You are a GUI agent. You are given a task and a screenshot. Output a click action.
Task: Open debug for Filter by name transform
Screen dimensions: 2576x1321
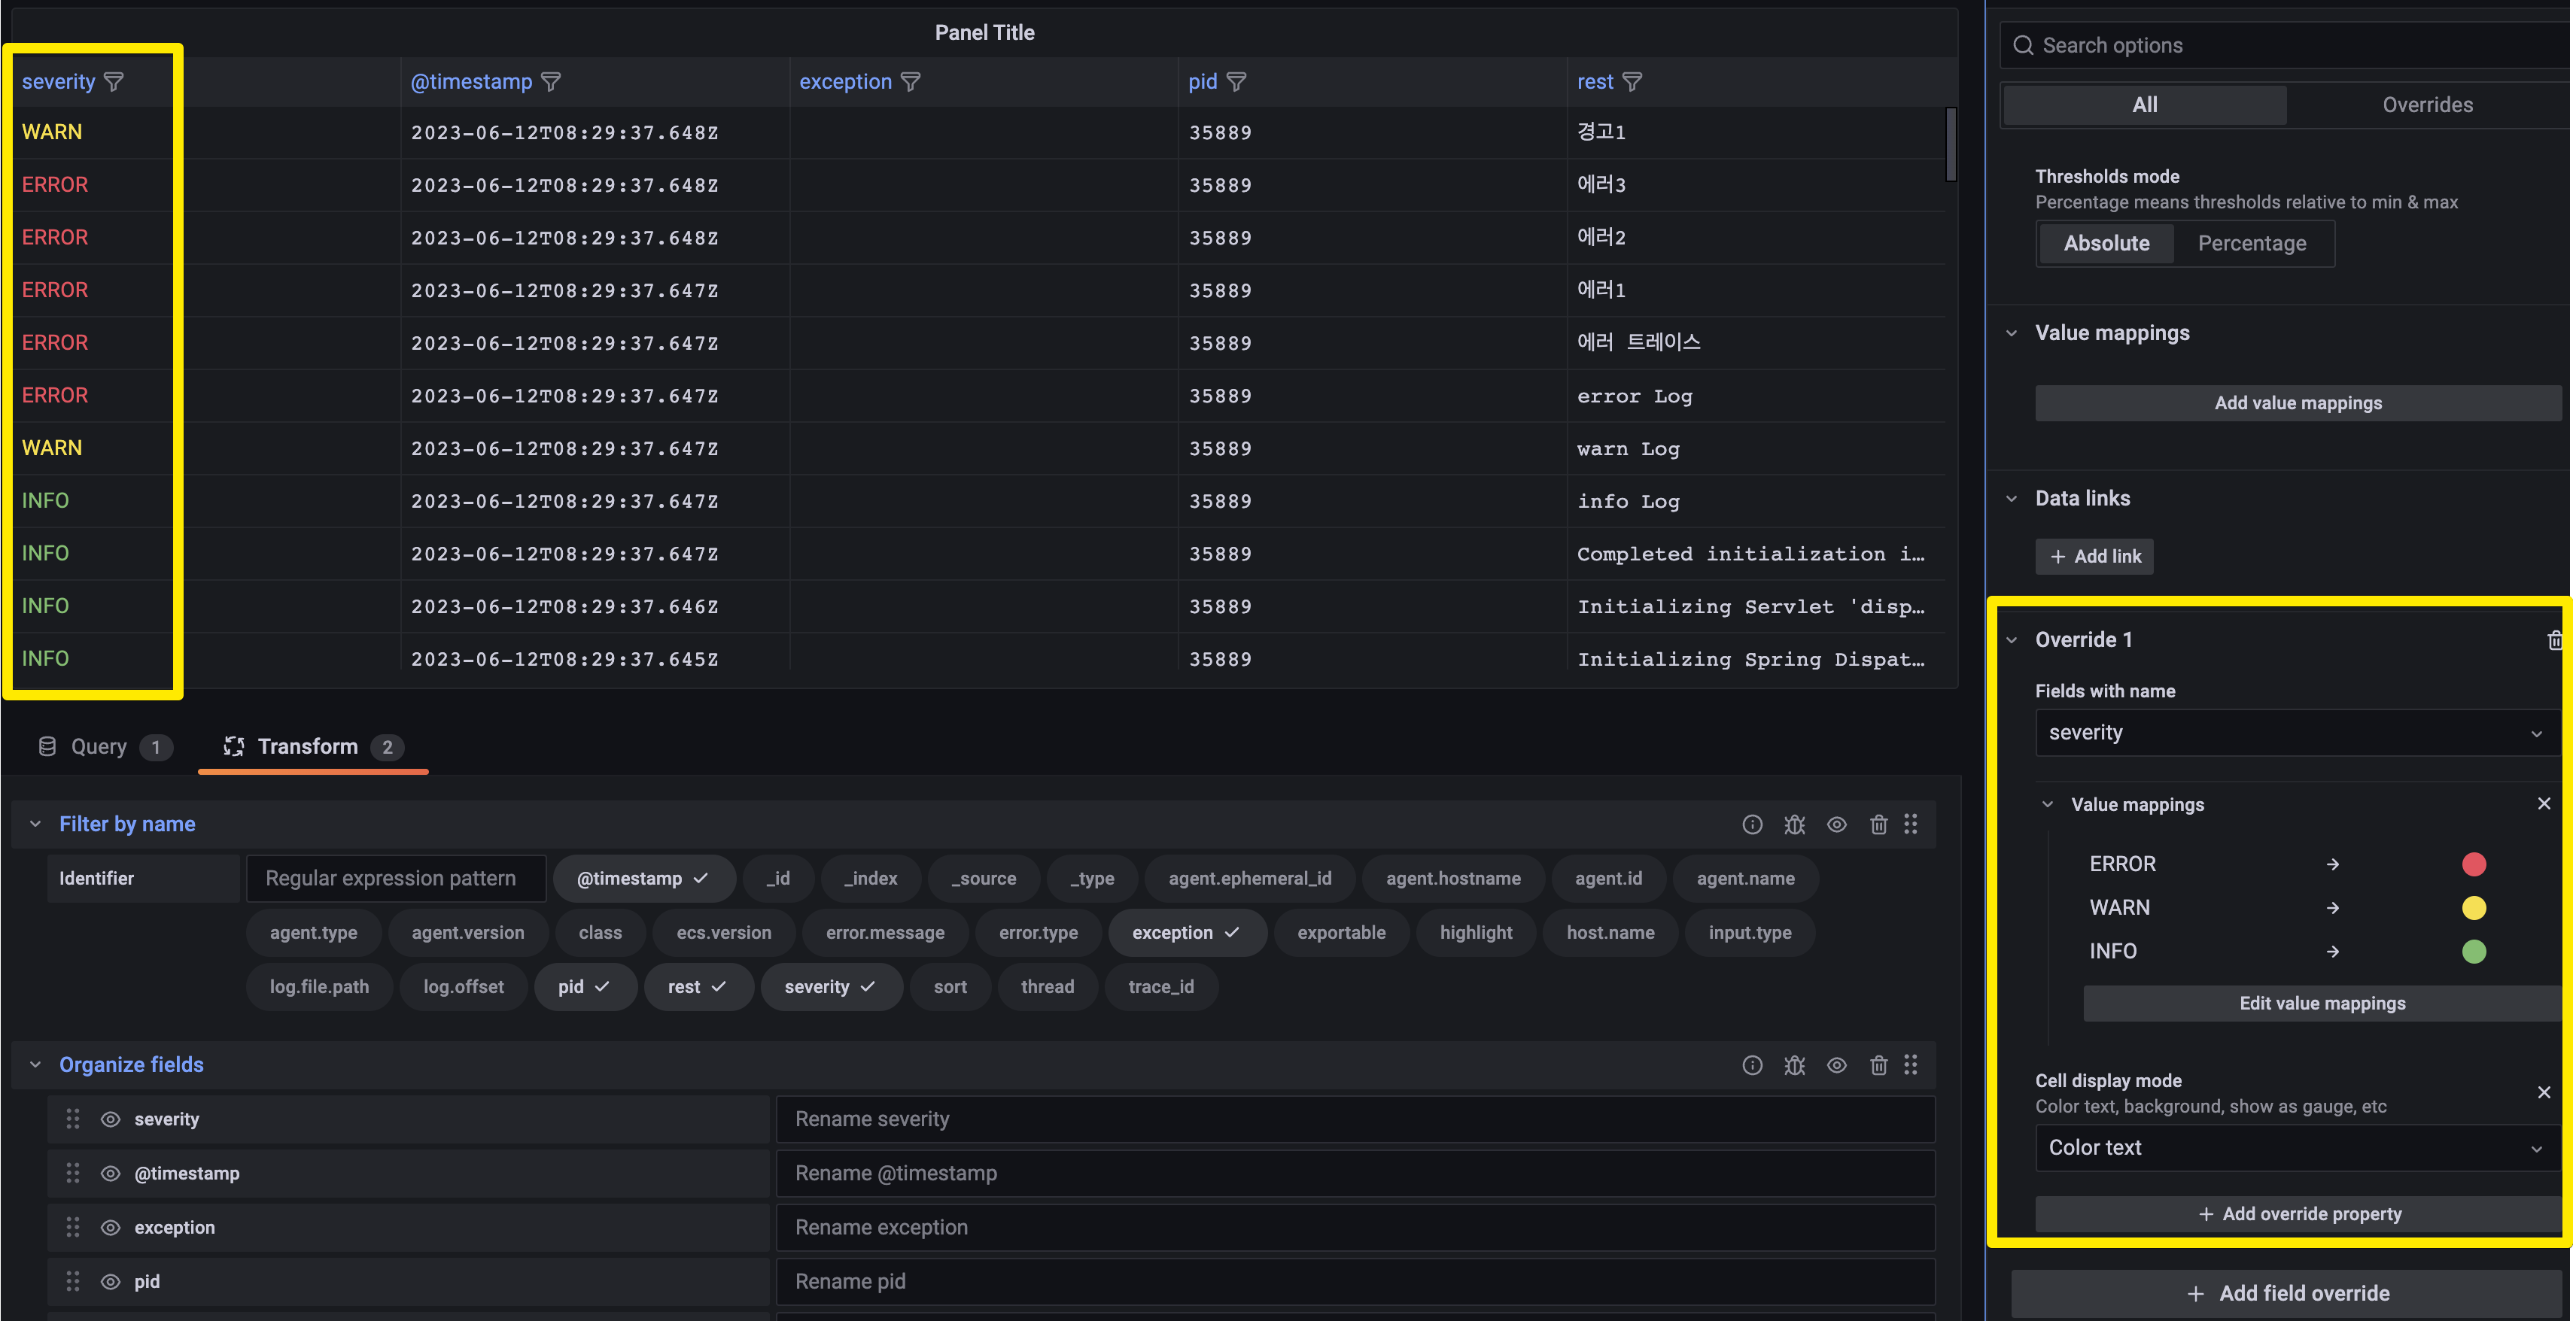pos(1794,824)
